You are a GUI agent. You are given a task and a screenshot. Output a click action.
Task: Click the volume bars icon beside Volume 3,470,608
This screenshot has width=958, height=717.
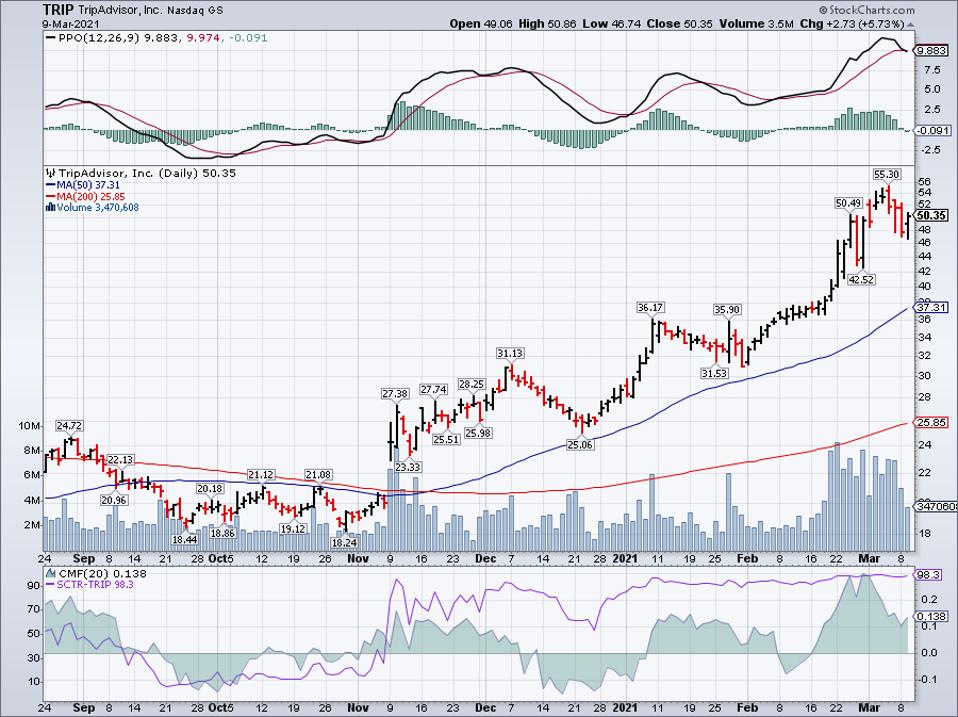(x=51, y=207)
